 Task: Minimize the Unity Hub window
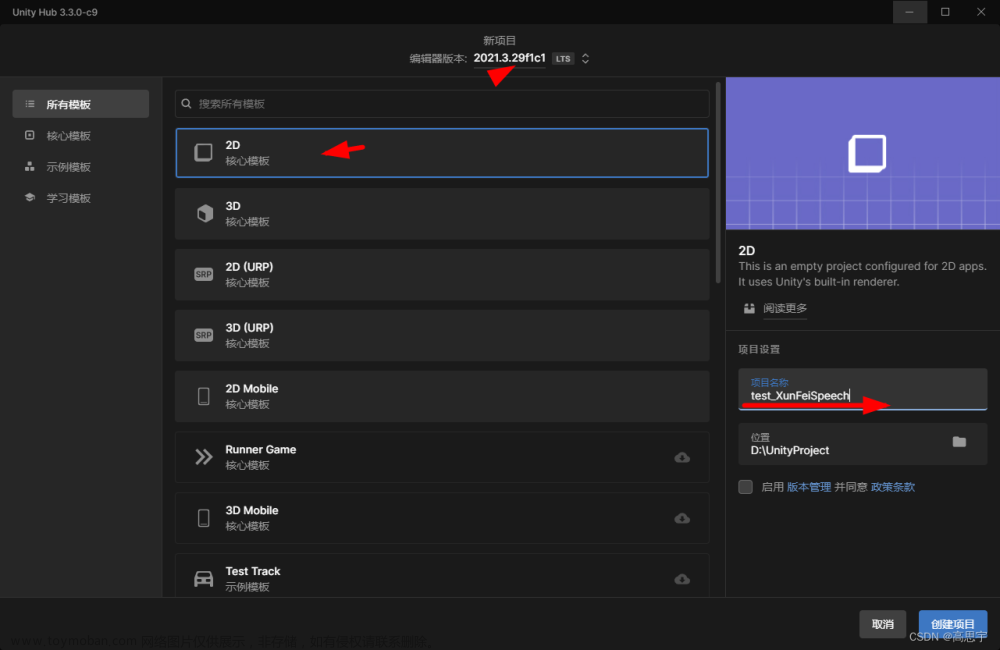click(x=909, y=12)
